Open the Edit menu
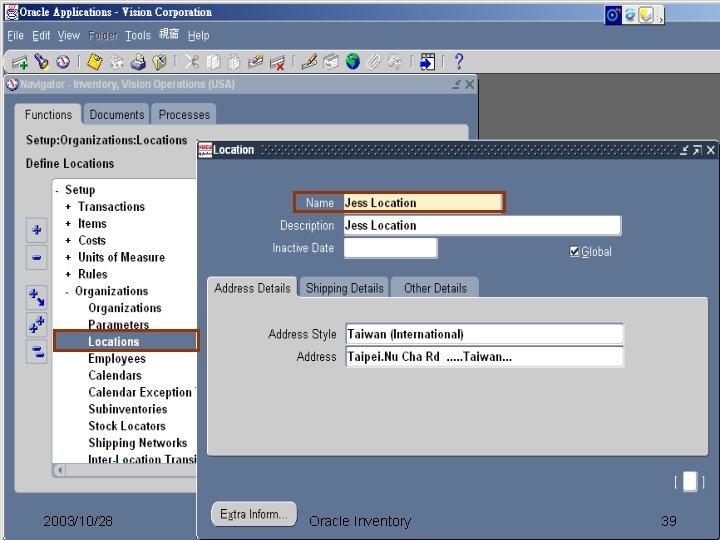This screenshot has width=720, height=540. [41, 35]
